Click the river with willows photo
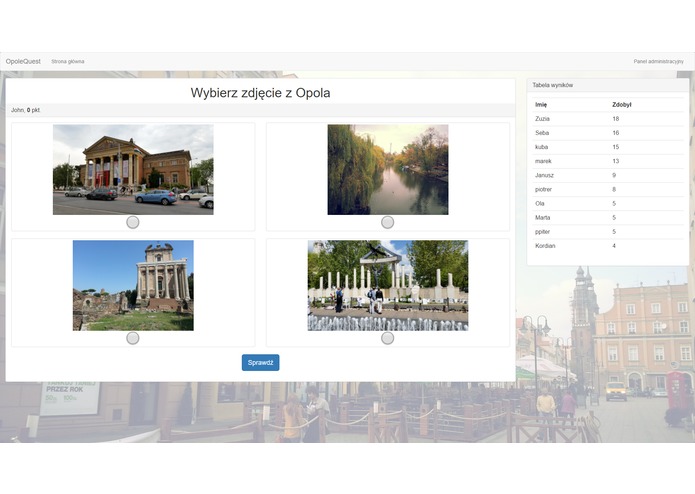 click(x=388, y=170)
